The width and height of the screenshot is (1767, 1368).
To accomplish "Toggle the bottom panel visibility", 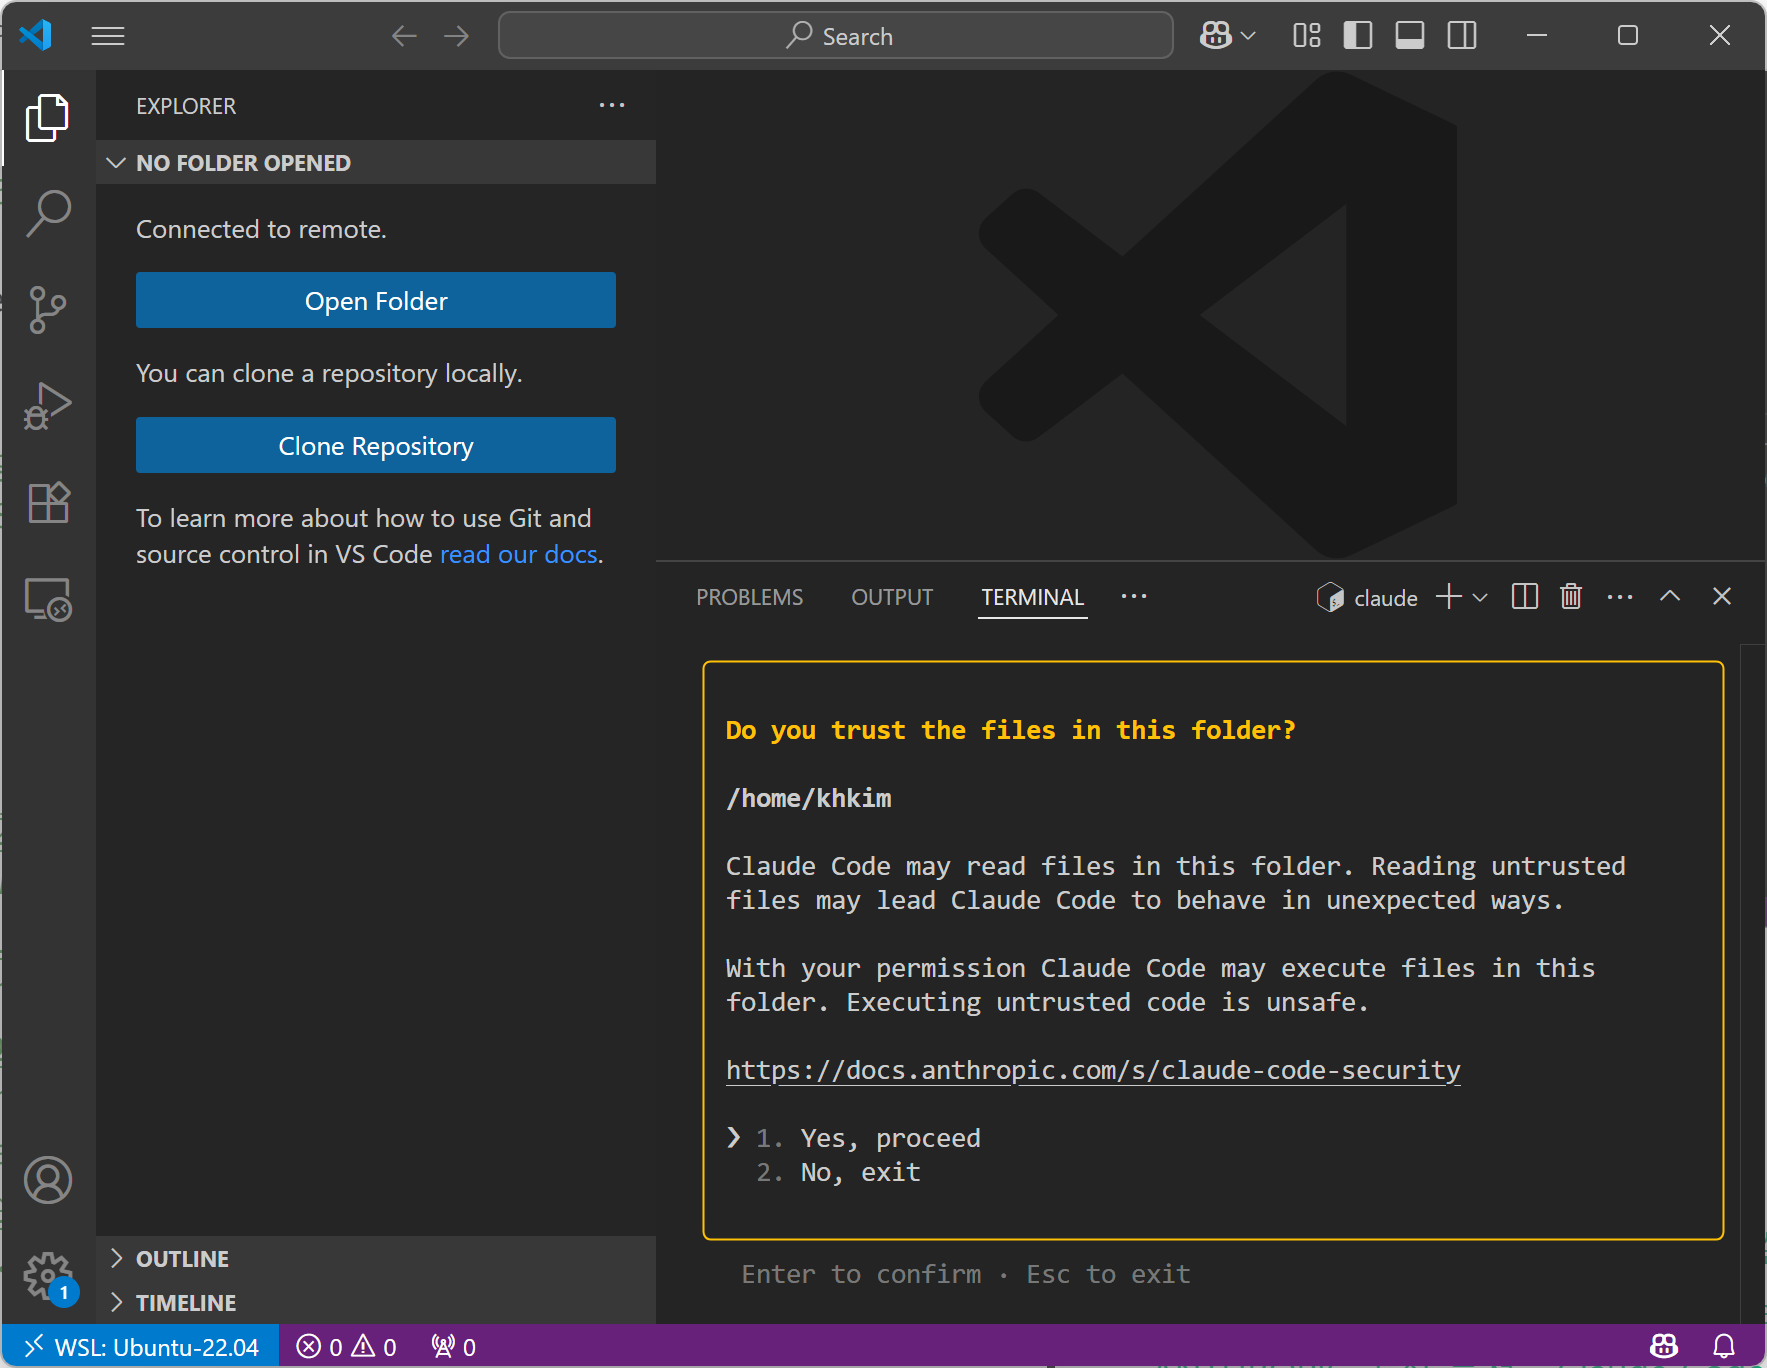I will [x=1410, y=36].
